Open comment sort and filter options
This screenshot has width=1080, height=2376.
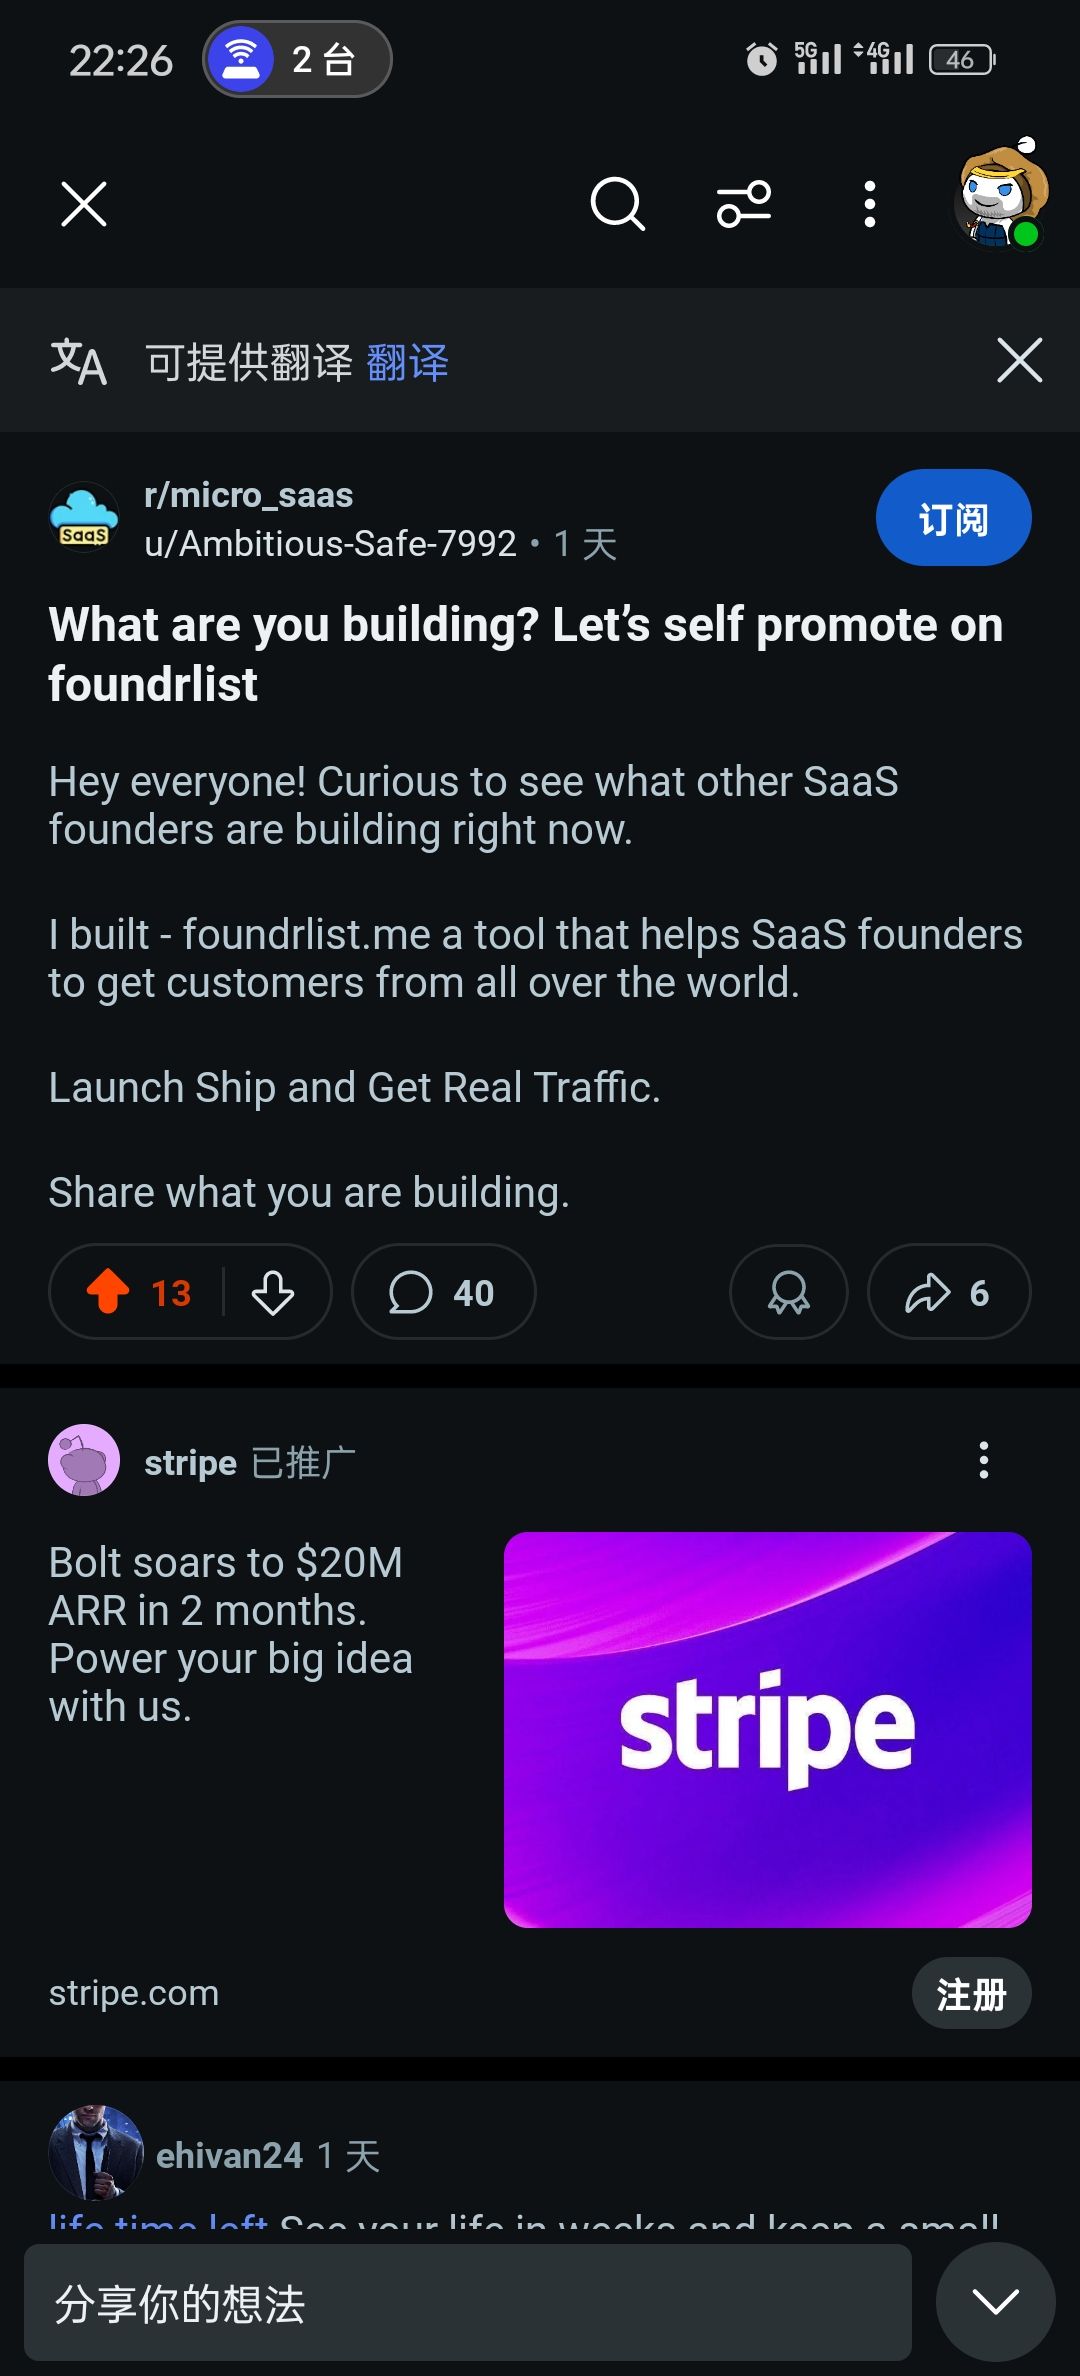[744, 204]
